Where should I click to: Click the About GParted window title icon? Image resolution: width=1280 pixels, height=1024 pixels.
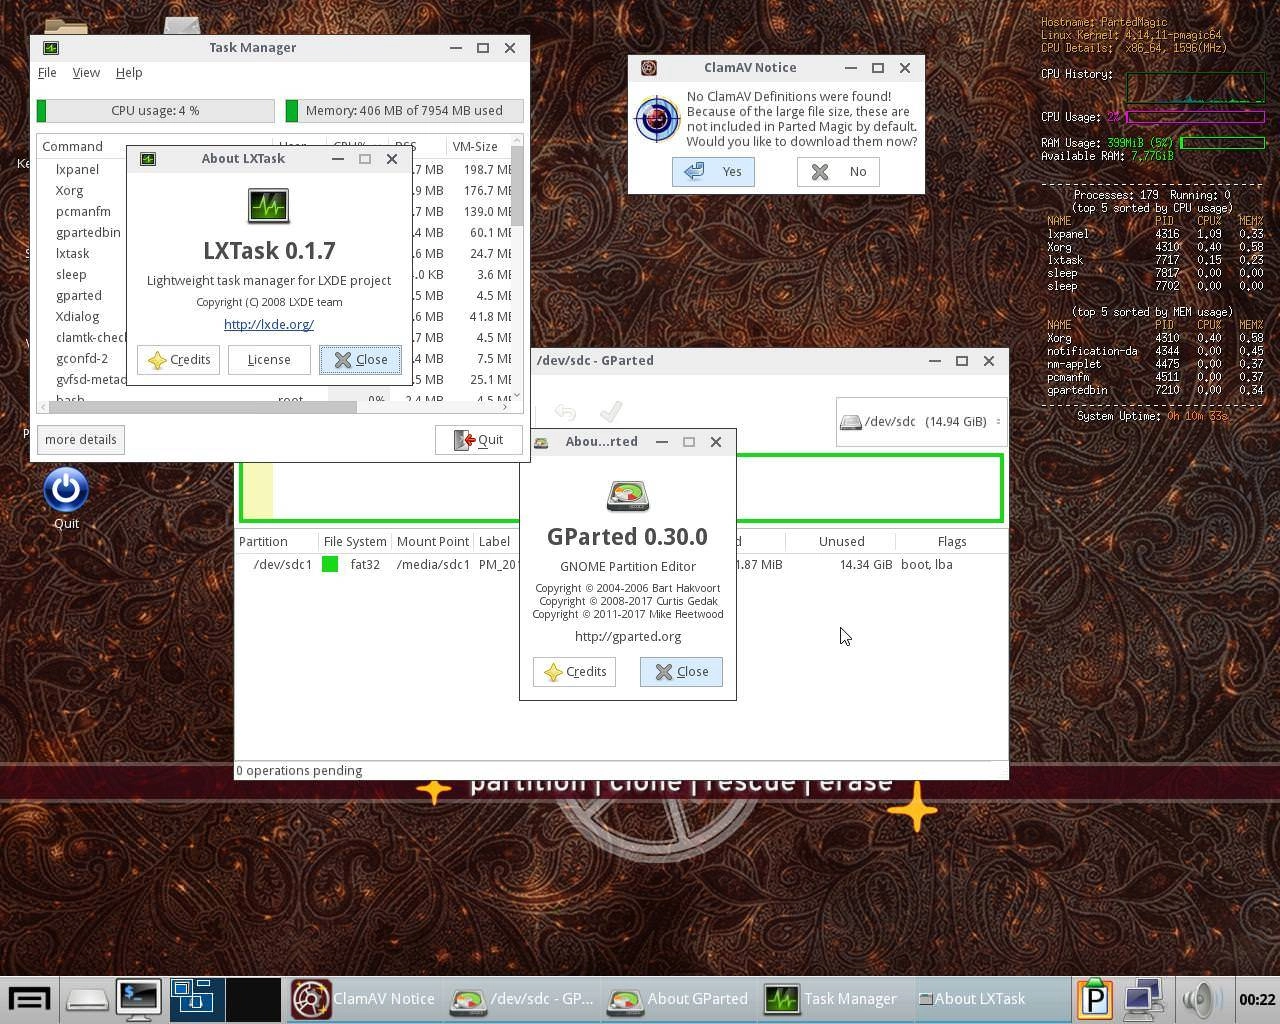541,442
